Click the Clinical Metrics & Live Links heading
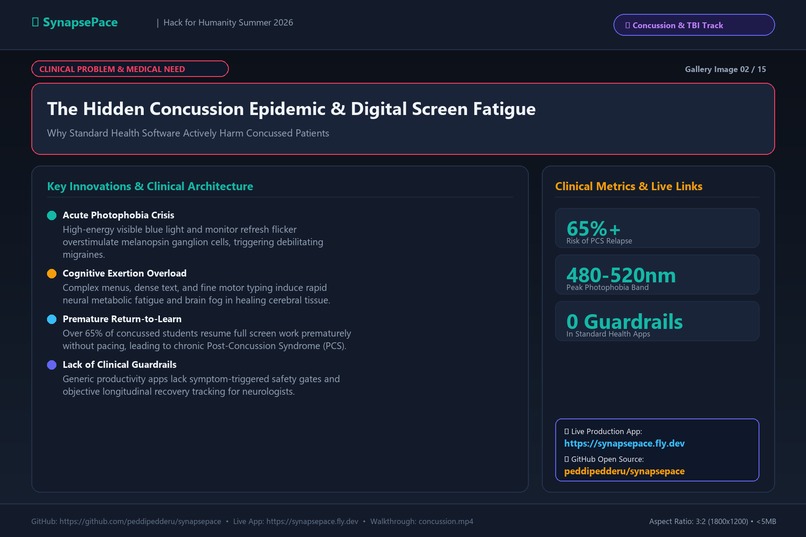 pos(629,186)
